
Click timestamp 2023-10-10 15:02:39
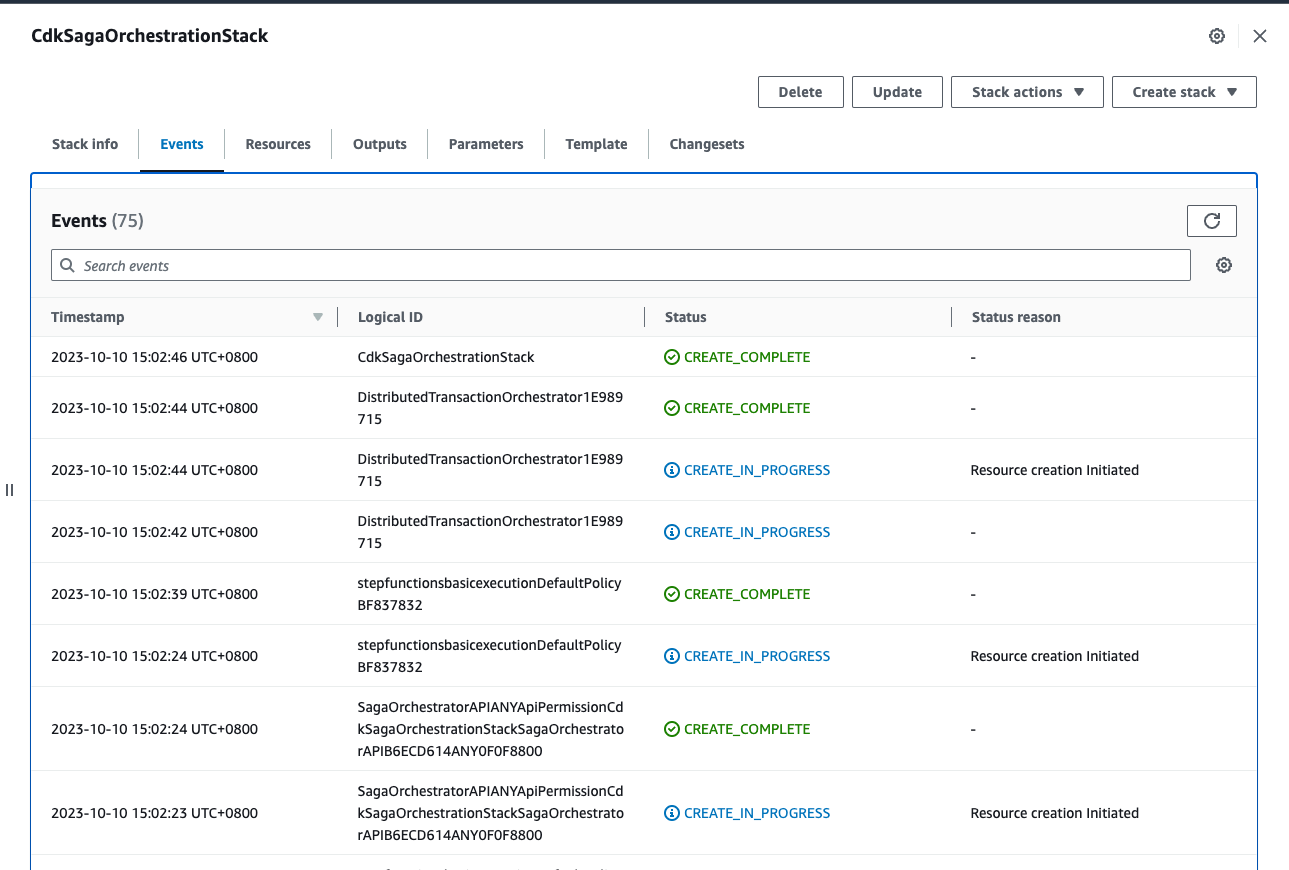154,594
